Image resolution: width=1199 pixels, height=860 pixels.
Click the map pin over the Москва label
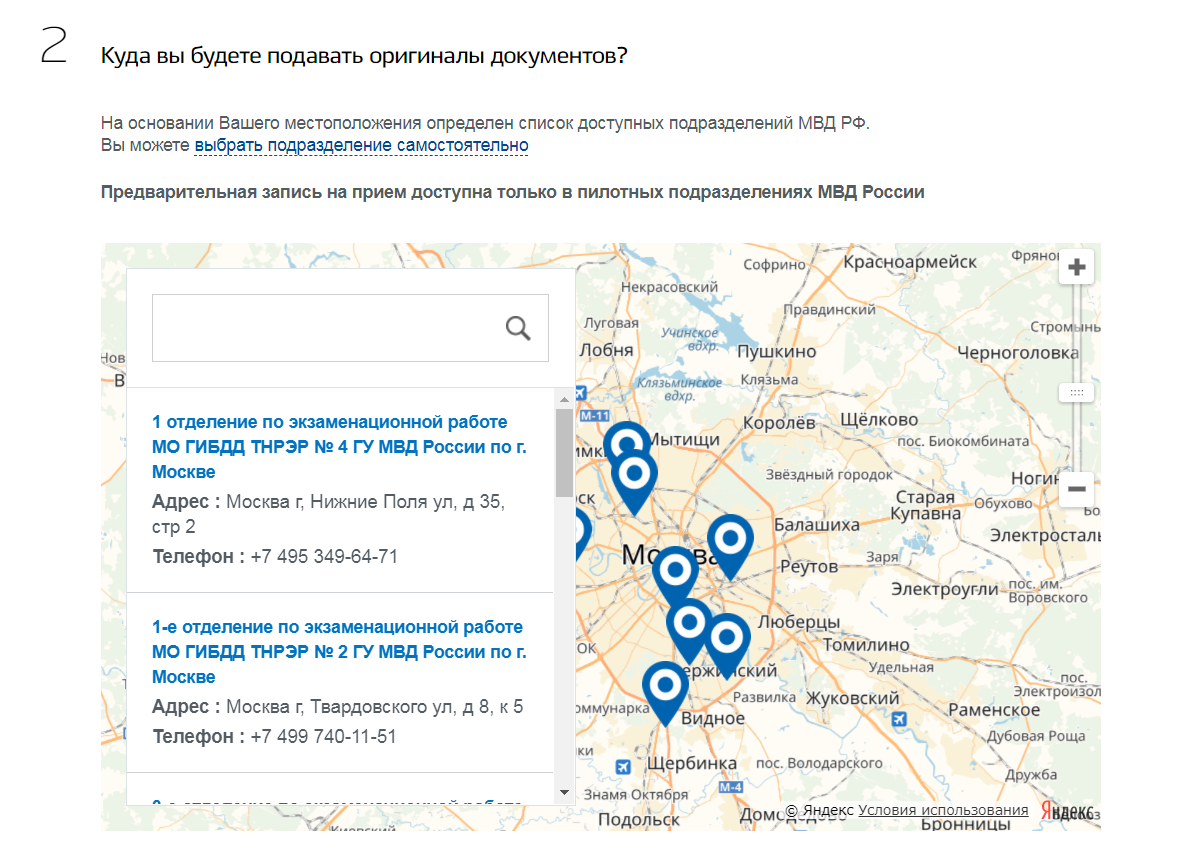coord(675,571)
